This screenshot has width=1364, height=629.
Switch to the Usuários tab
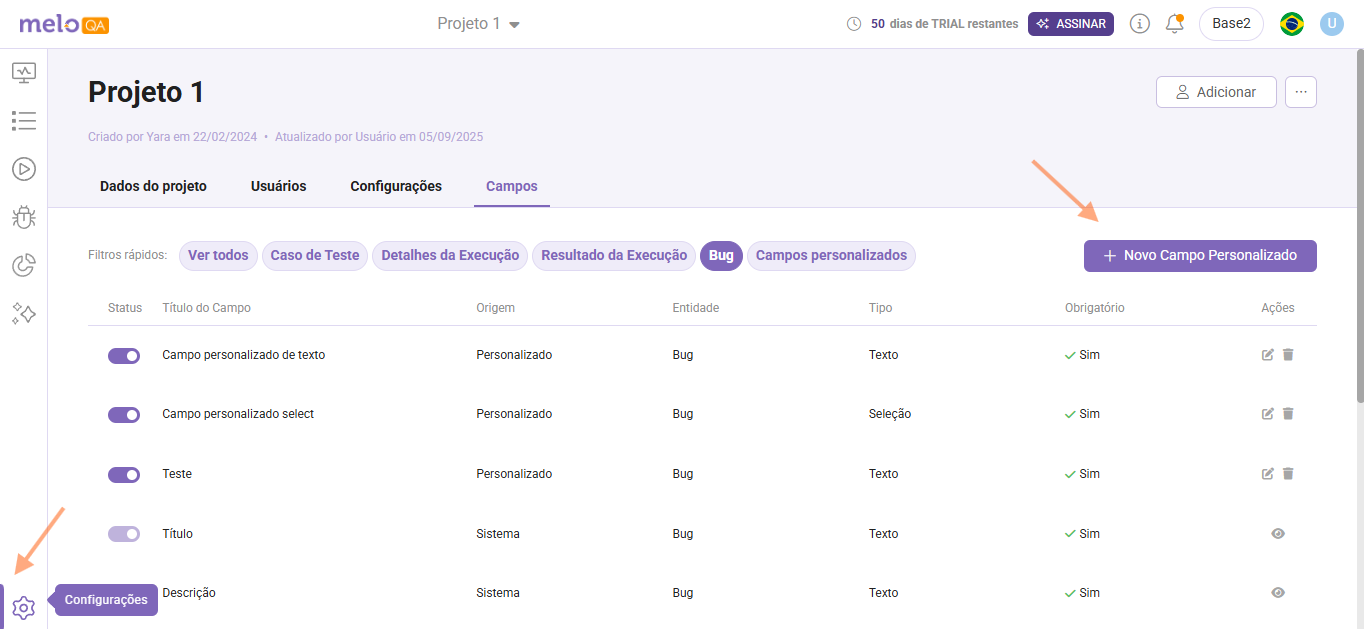(x=278, y=186)
